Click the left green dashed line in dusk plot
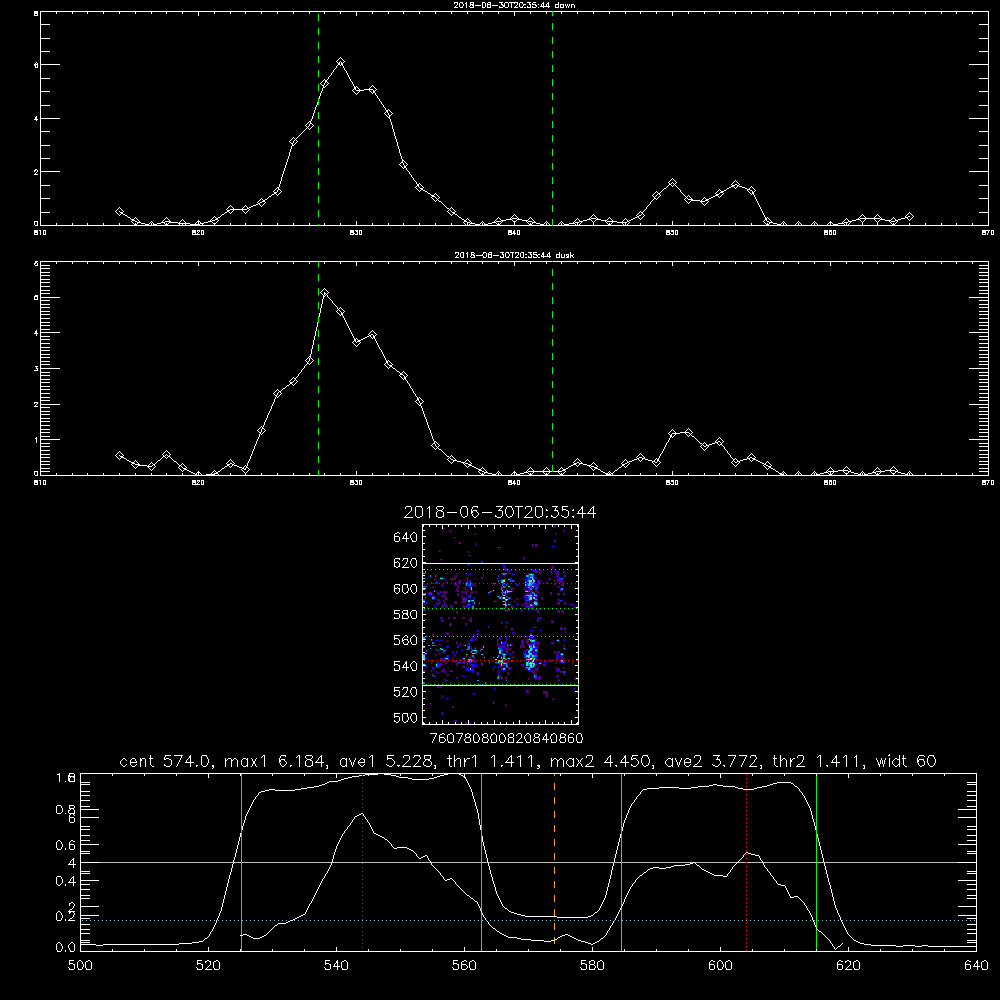Screen dimensions: 1000x1000 (318, 369)
